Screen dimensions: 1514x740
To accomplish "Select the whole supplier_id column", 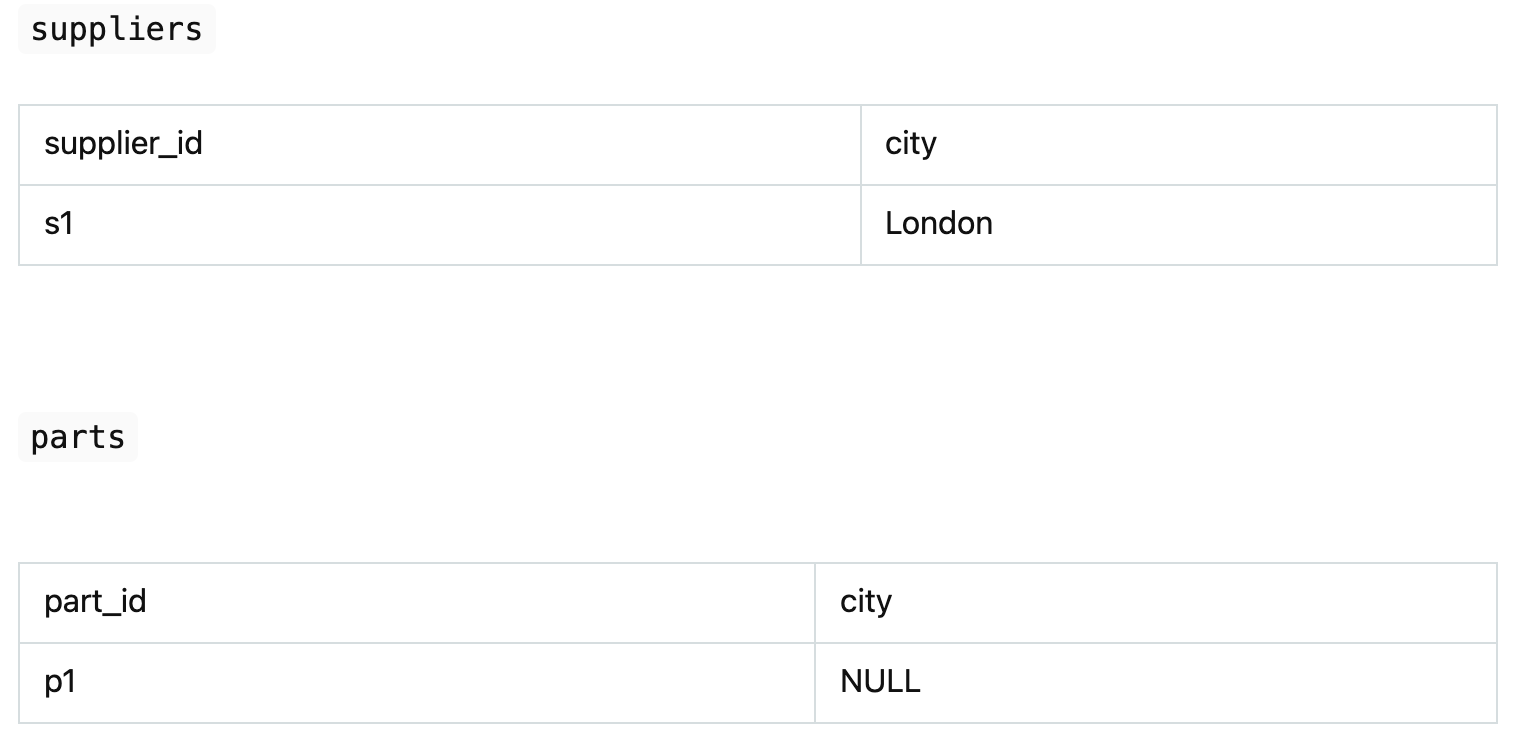I will coord(440,185).
